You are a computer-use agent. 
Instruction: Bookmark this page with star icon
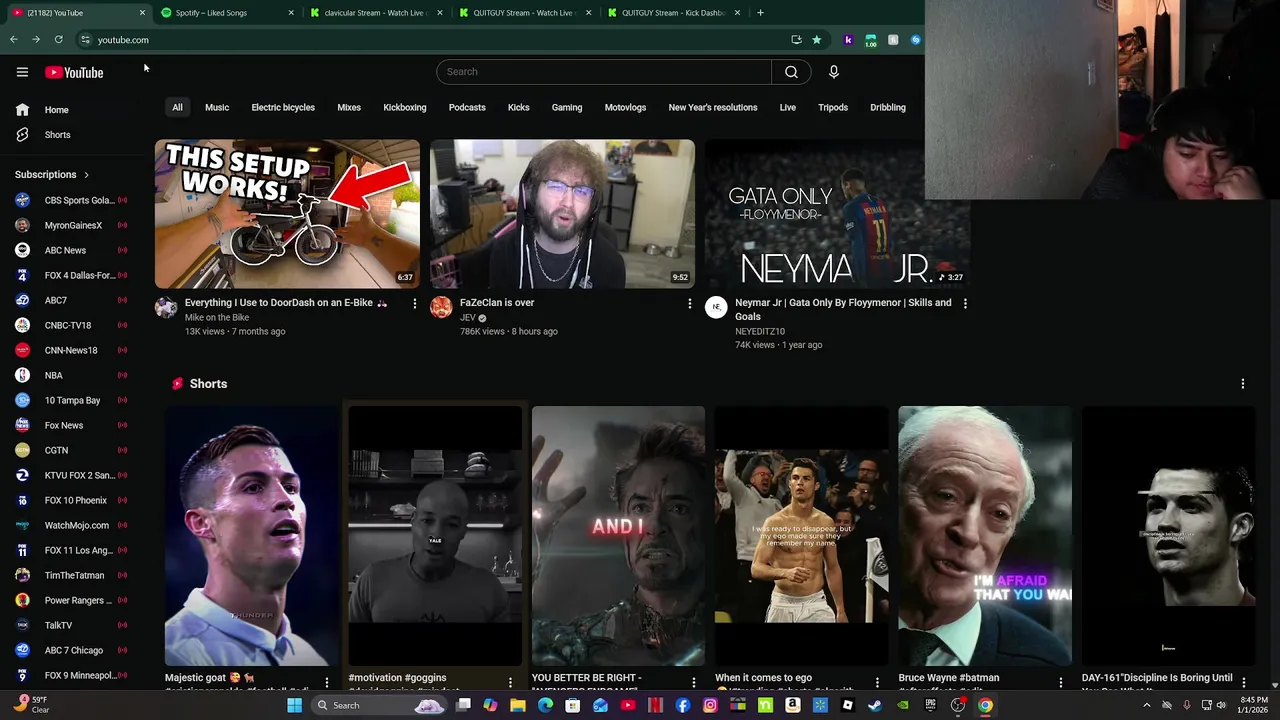coord(816,40)
